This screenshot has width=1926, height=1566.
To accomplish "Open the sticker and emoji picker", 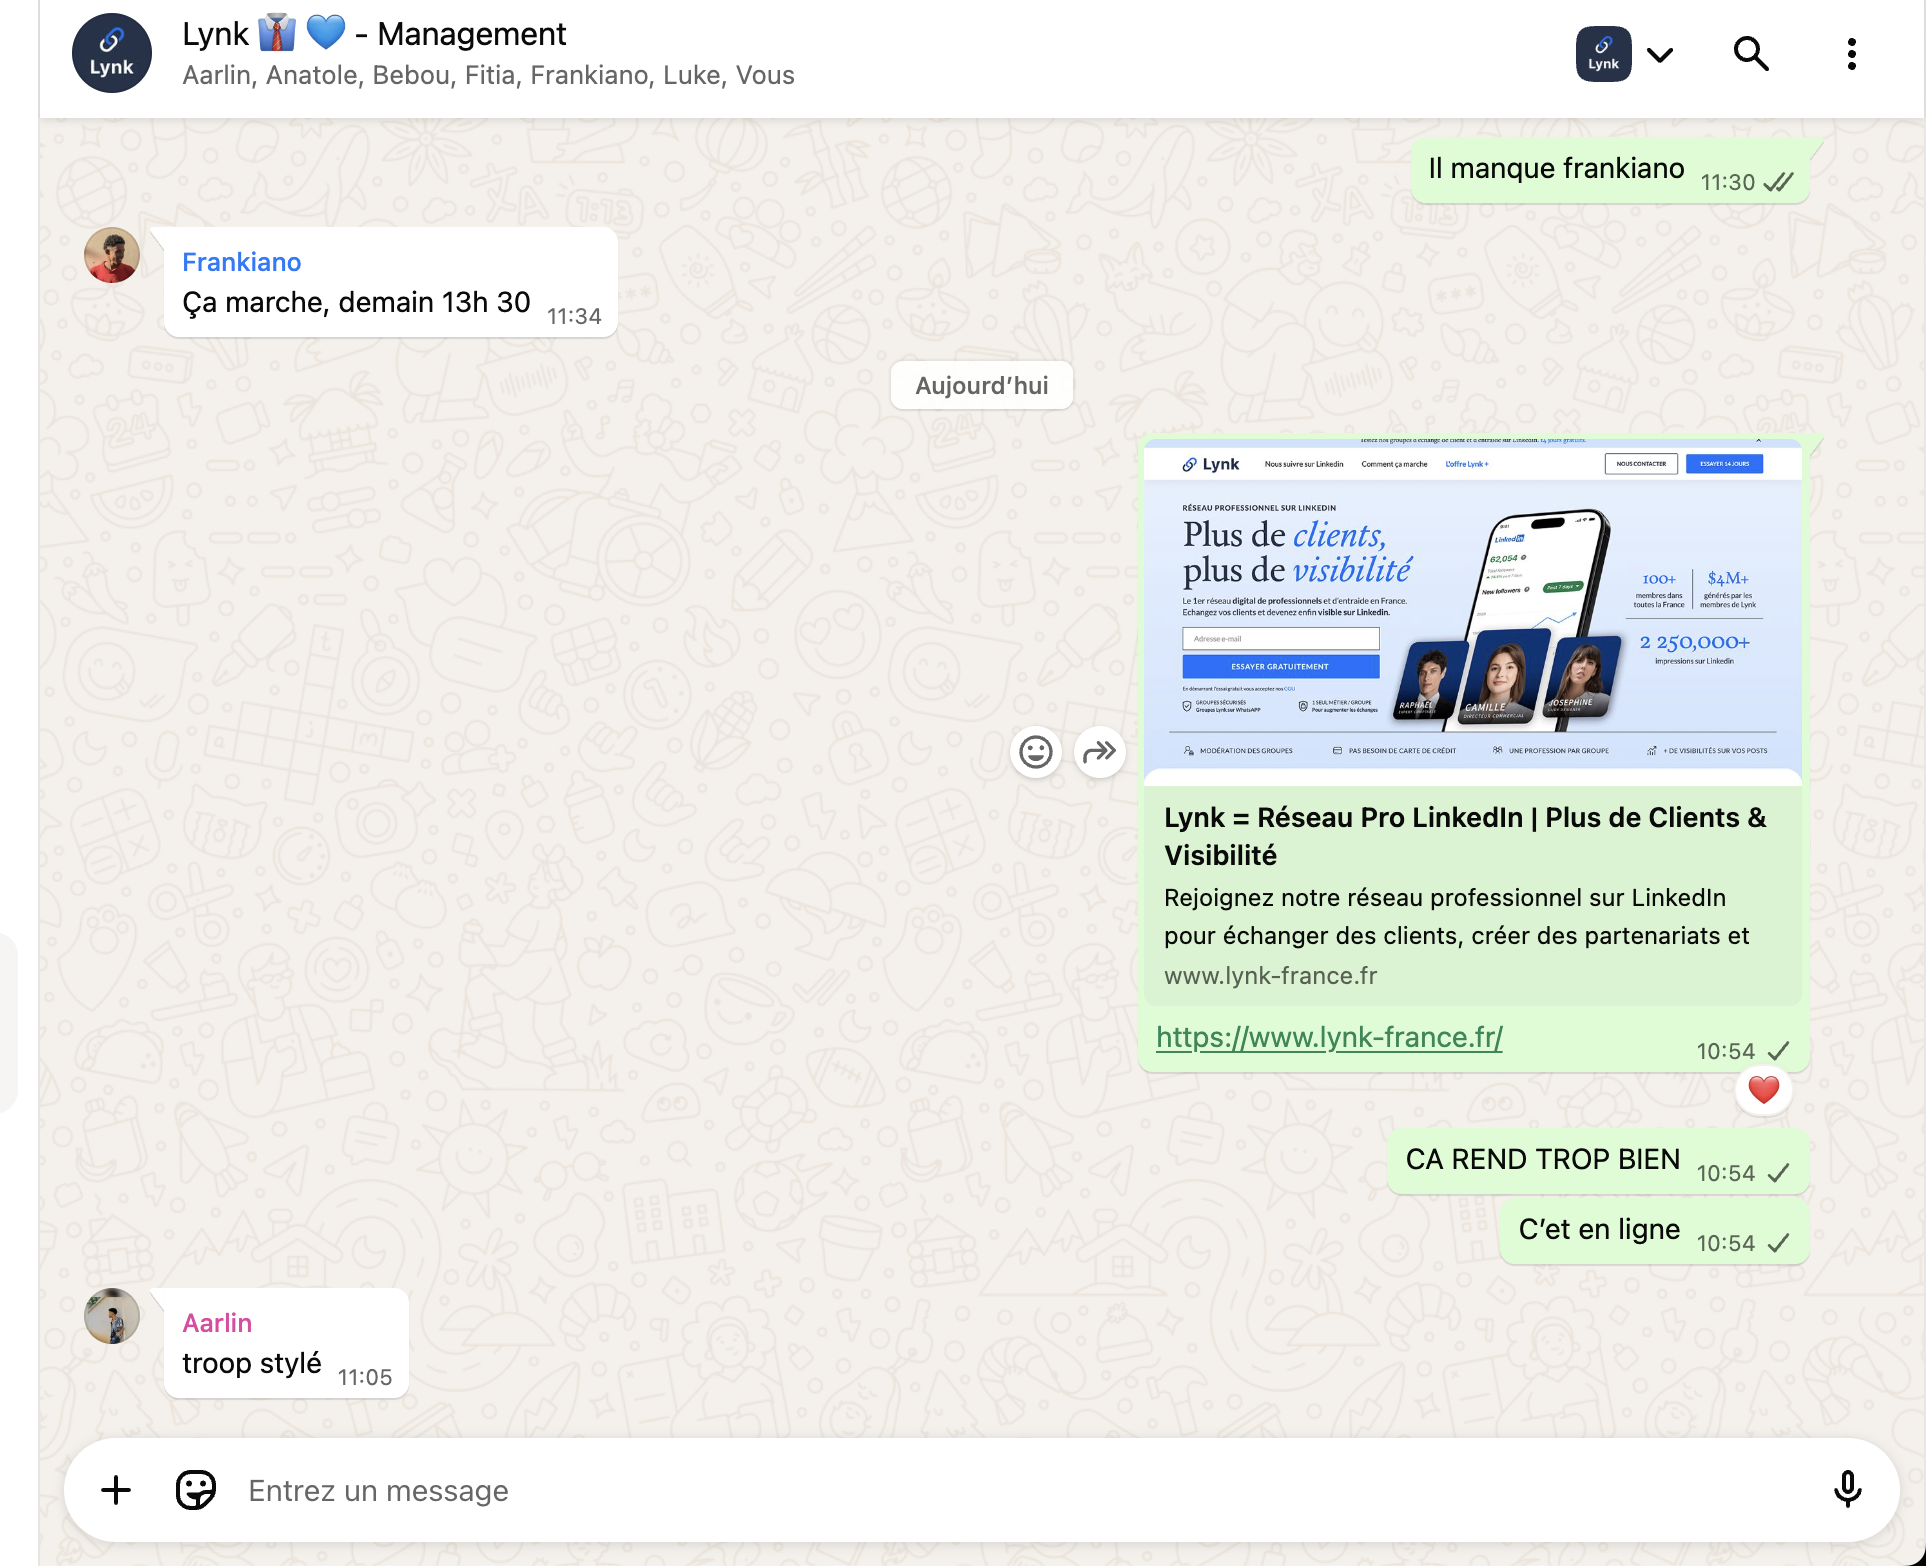I will click(x=195, y=1490).
